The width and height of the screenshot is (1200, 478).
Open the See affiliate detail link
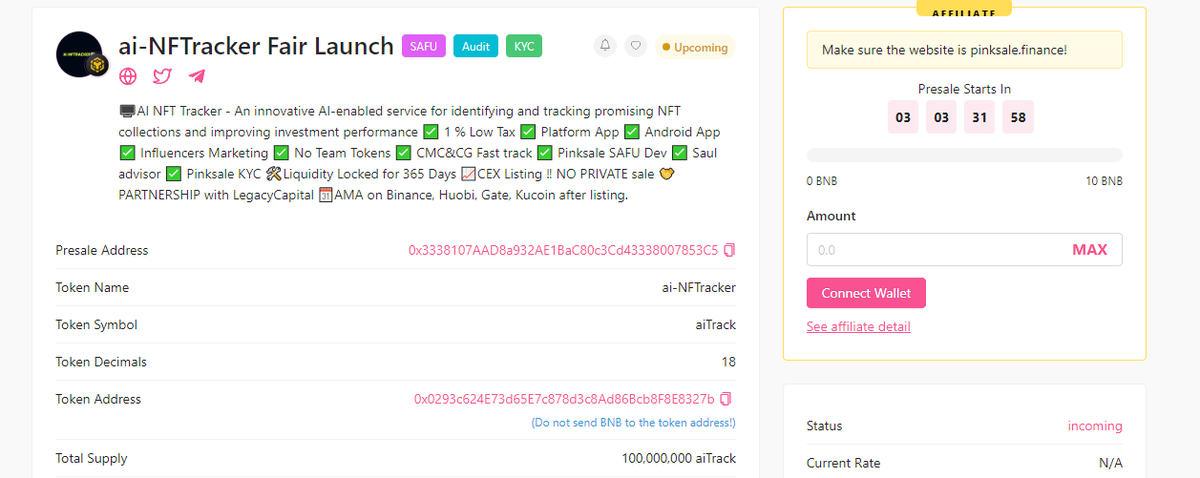859,327
